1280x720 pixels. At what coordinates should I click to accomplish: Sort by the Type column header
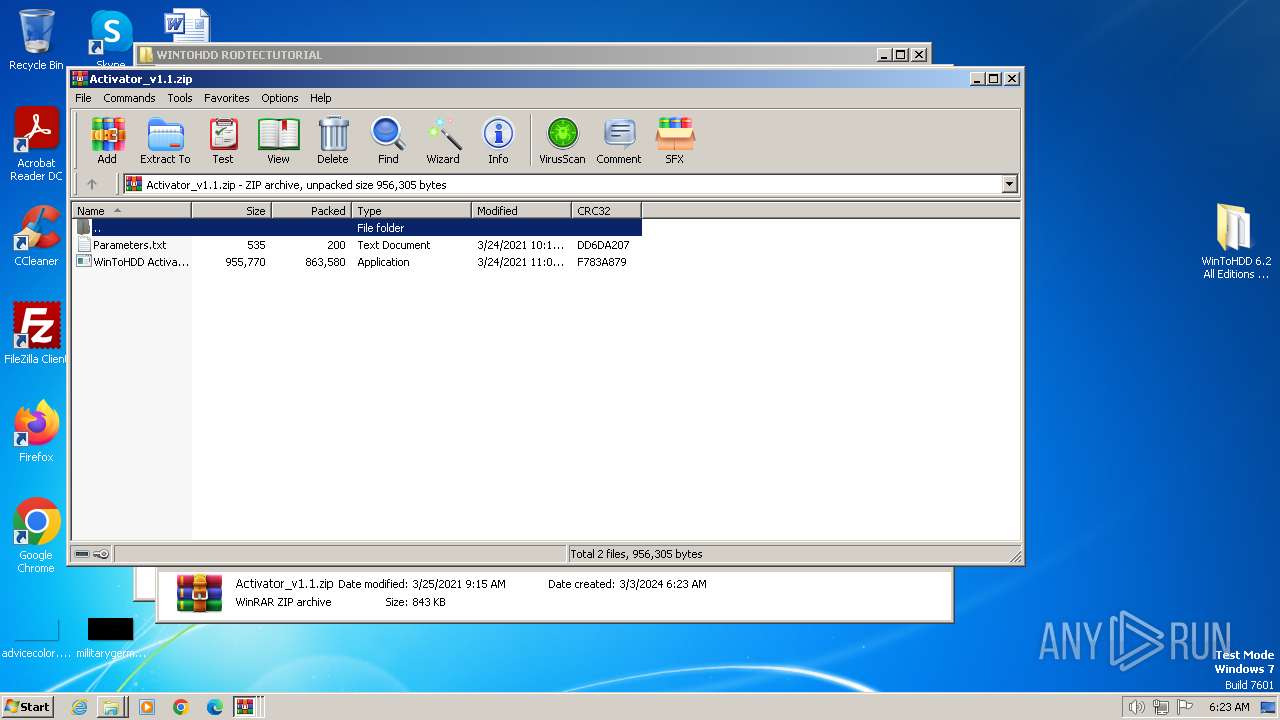point(411,210)
